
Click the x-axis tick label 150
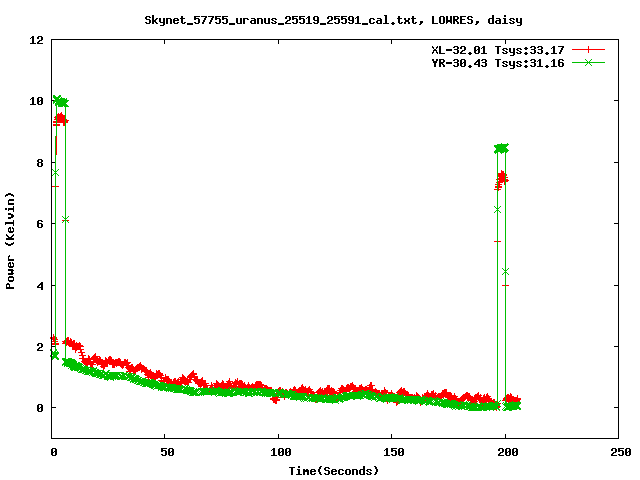click(x=394, y=452)
